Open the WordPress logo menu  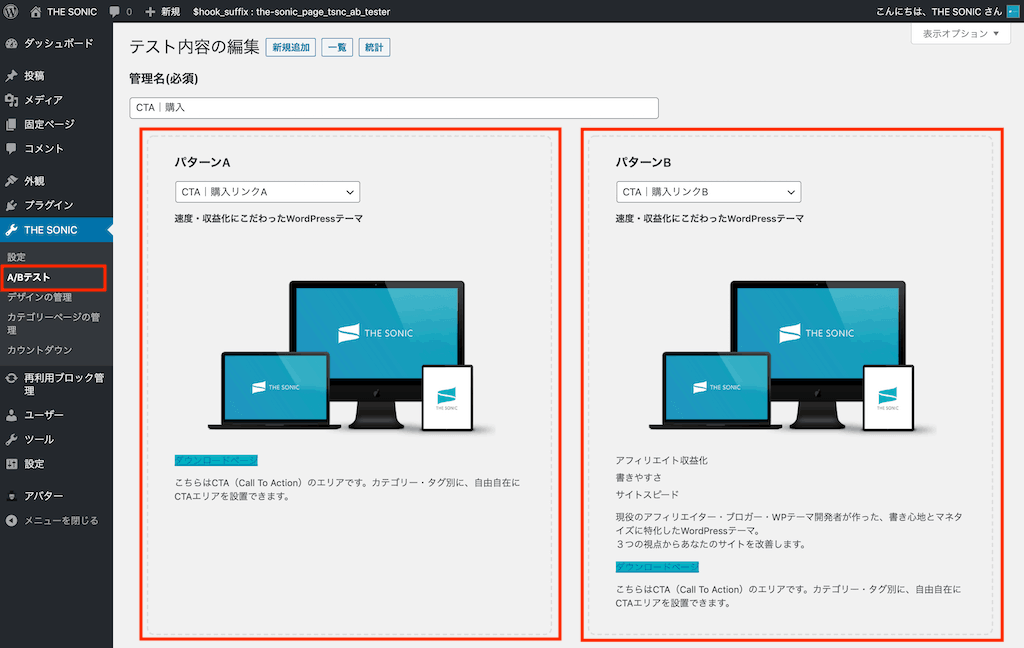tap(11, 11)
